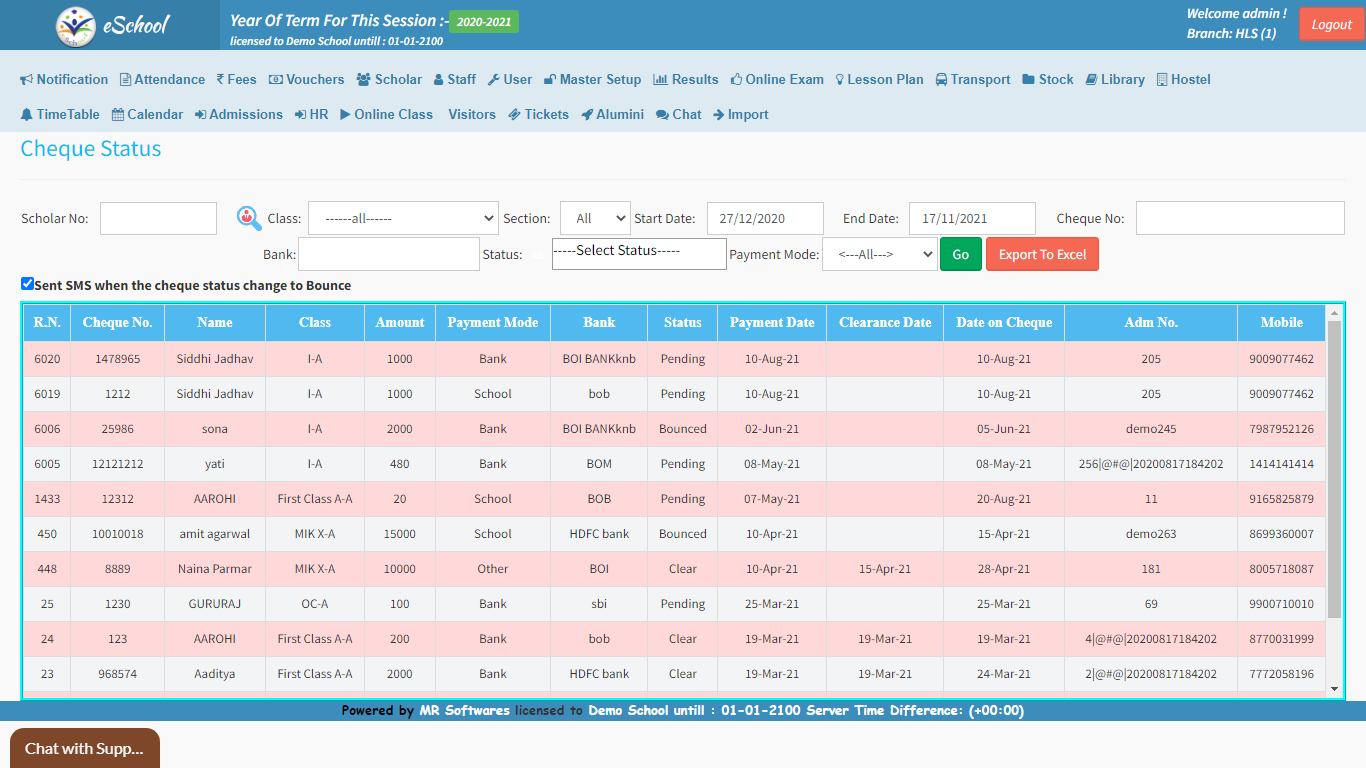Screen dimensions: 1366x768
Task: Click the green Go button
Action: [960, 254]
